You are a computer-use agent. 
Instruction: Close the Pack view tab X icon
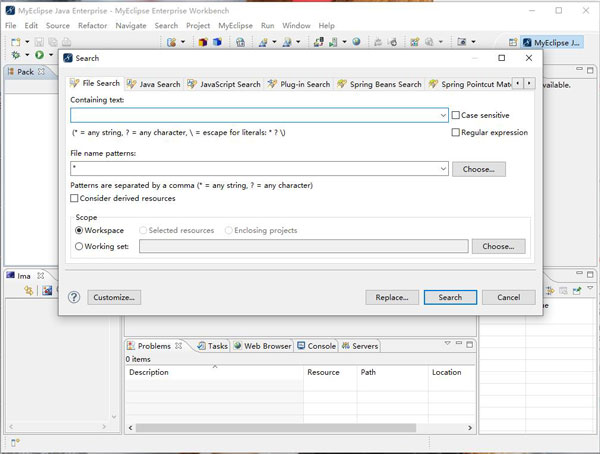pos(41,72)
